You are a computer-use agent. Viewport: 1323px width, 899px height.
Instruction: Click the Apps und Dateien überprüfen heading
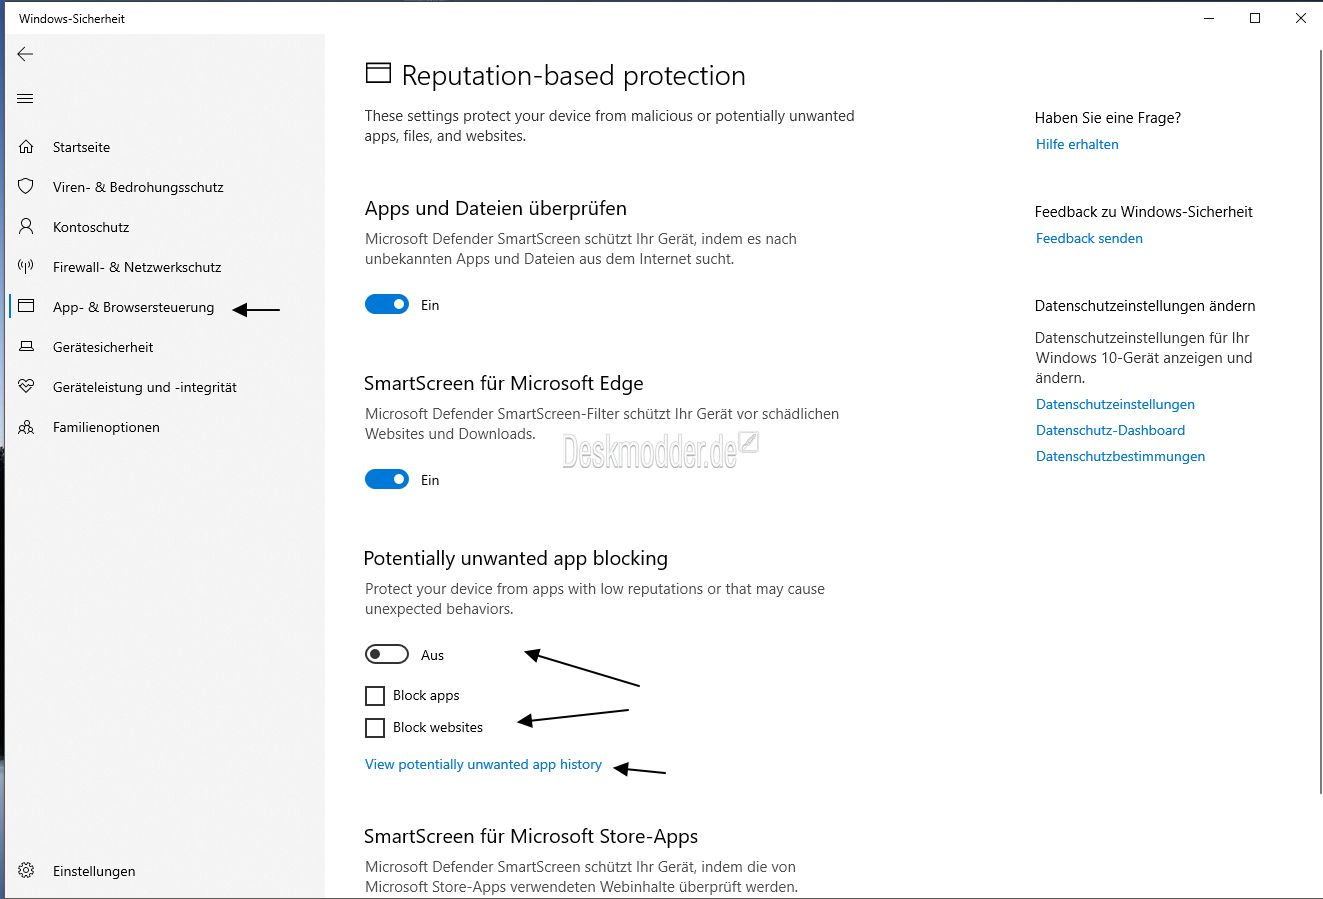tap(496, 208)
